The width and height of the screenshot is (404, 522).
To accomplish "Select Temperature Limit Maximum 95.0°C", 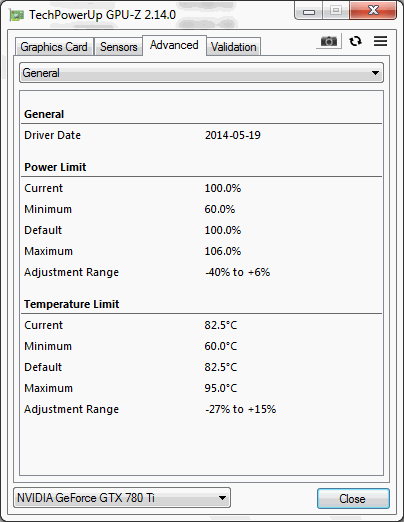I will pos(221,388).
